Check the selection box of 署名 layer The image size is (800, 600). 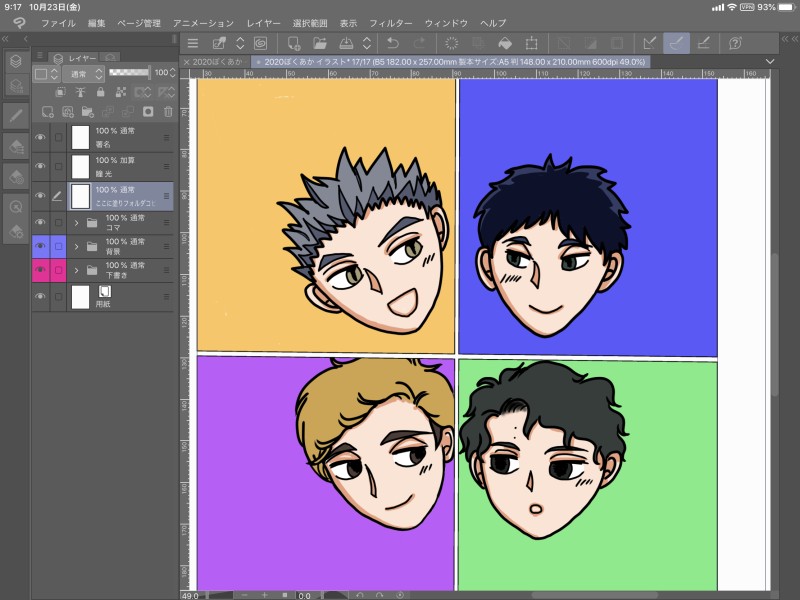pos(59,137)
